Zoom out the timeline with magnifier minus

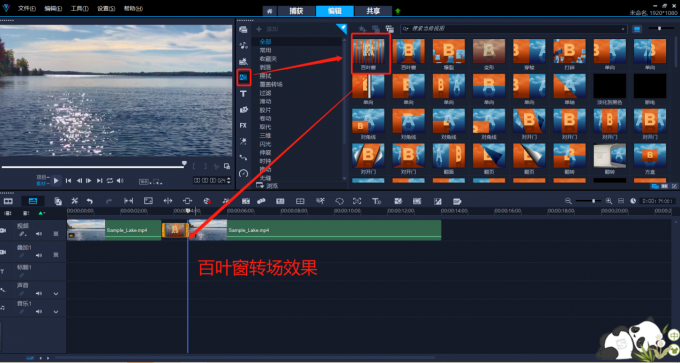568,201
